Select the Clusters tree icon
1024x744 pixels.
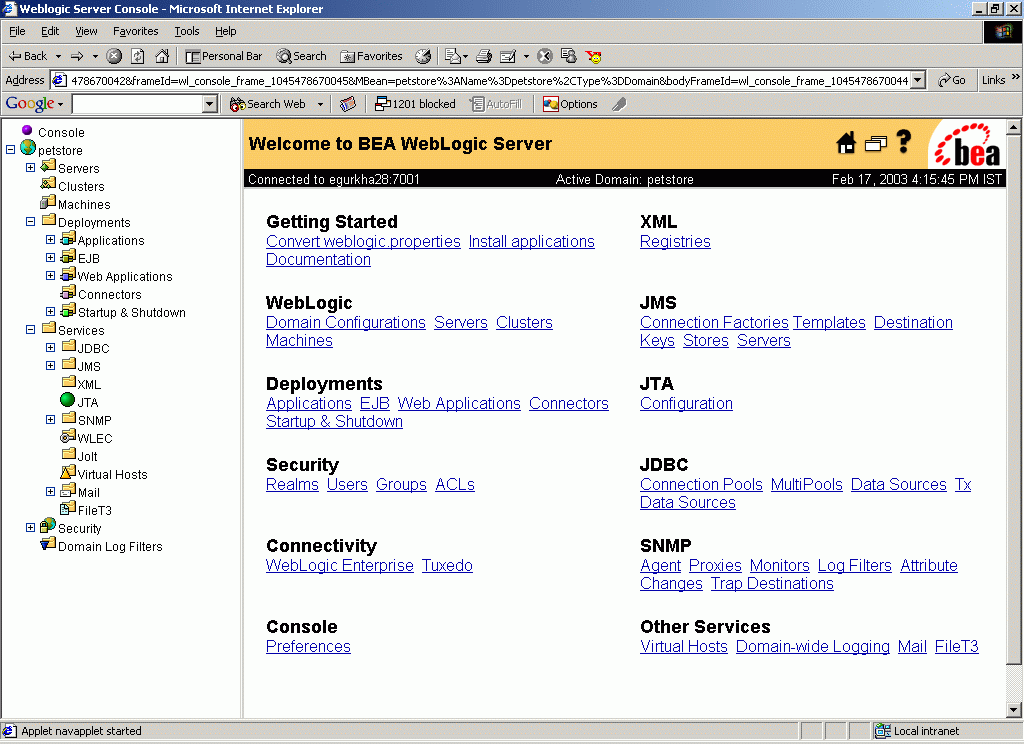48,184
